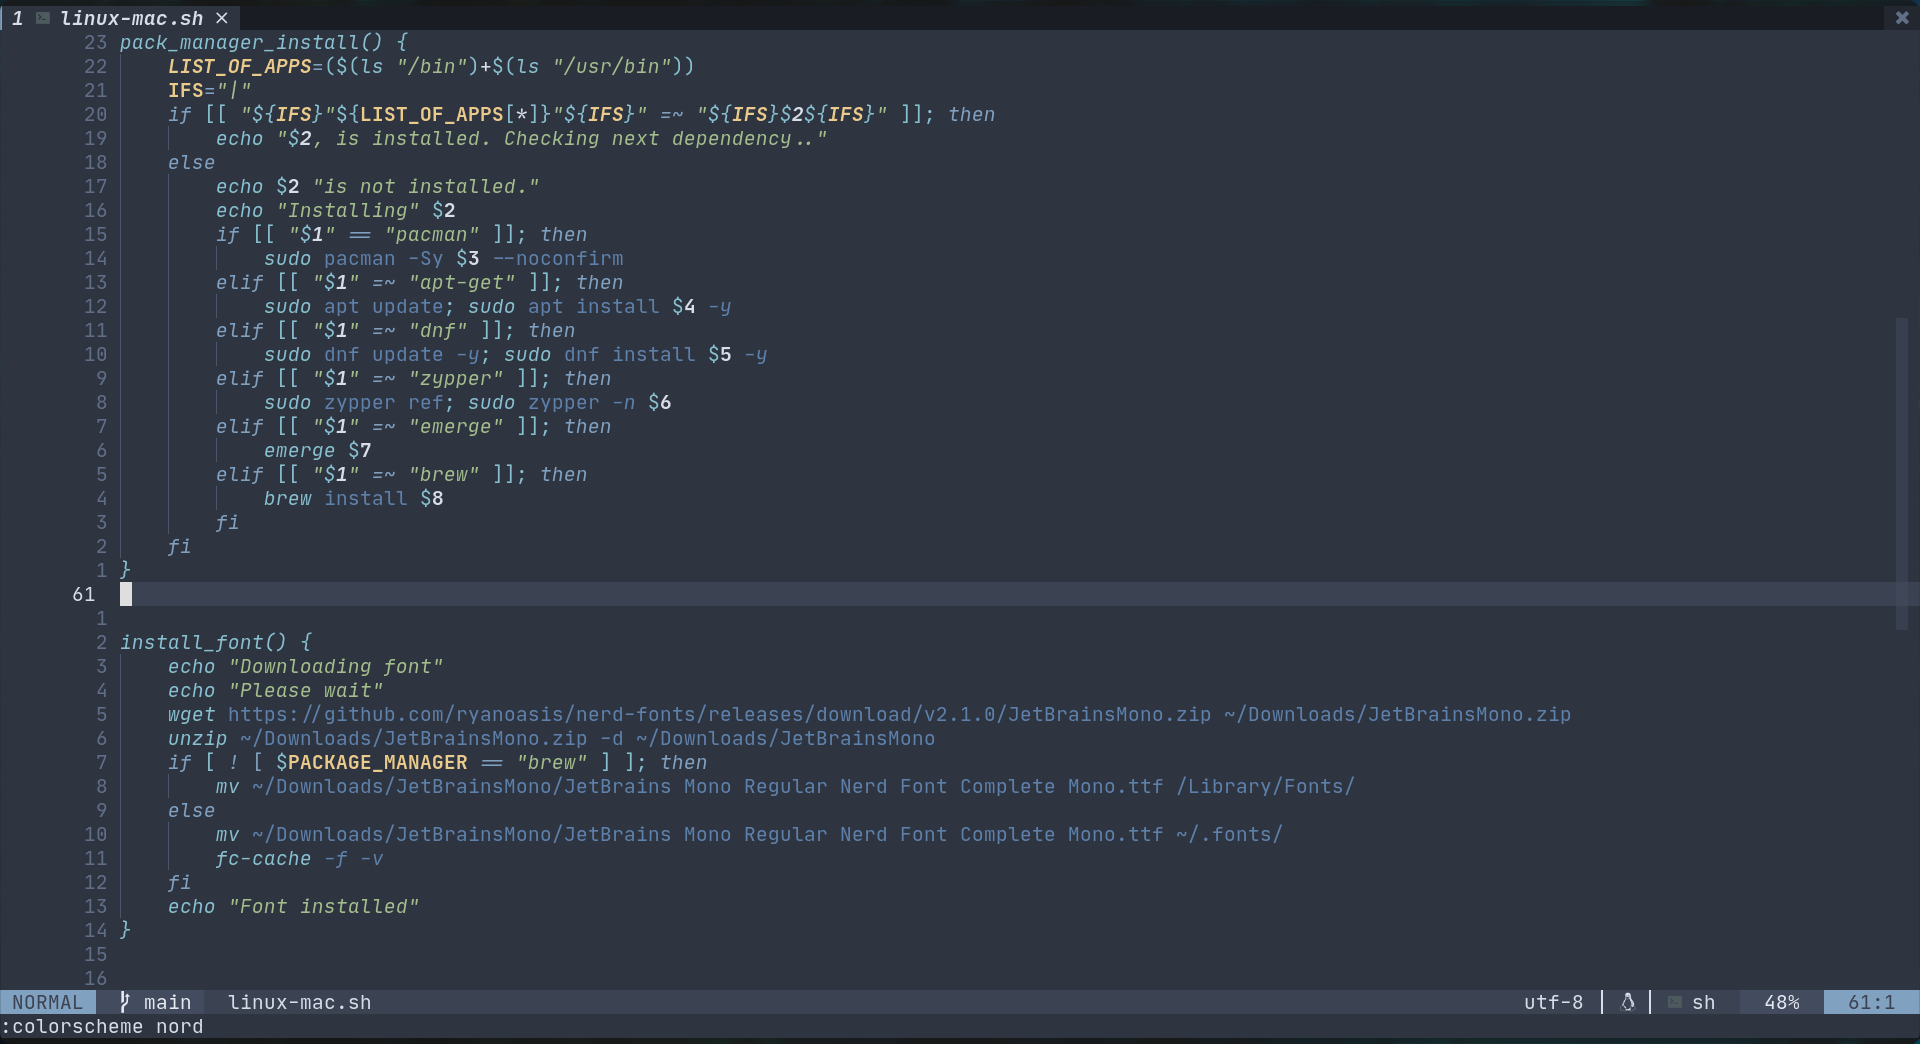Click the "dnf" string literal

coord(438,330)
